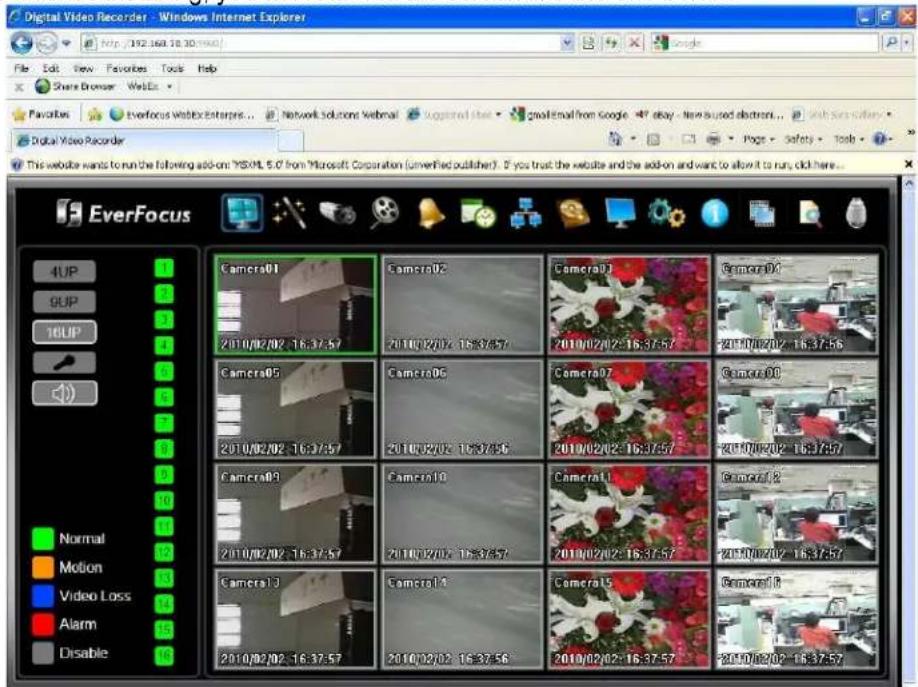Open the eBay favorite link
This screenshot has height=687, width=918.
709,115
